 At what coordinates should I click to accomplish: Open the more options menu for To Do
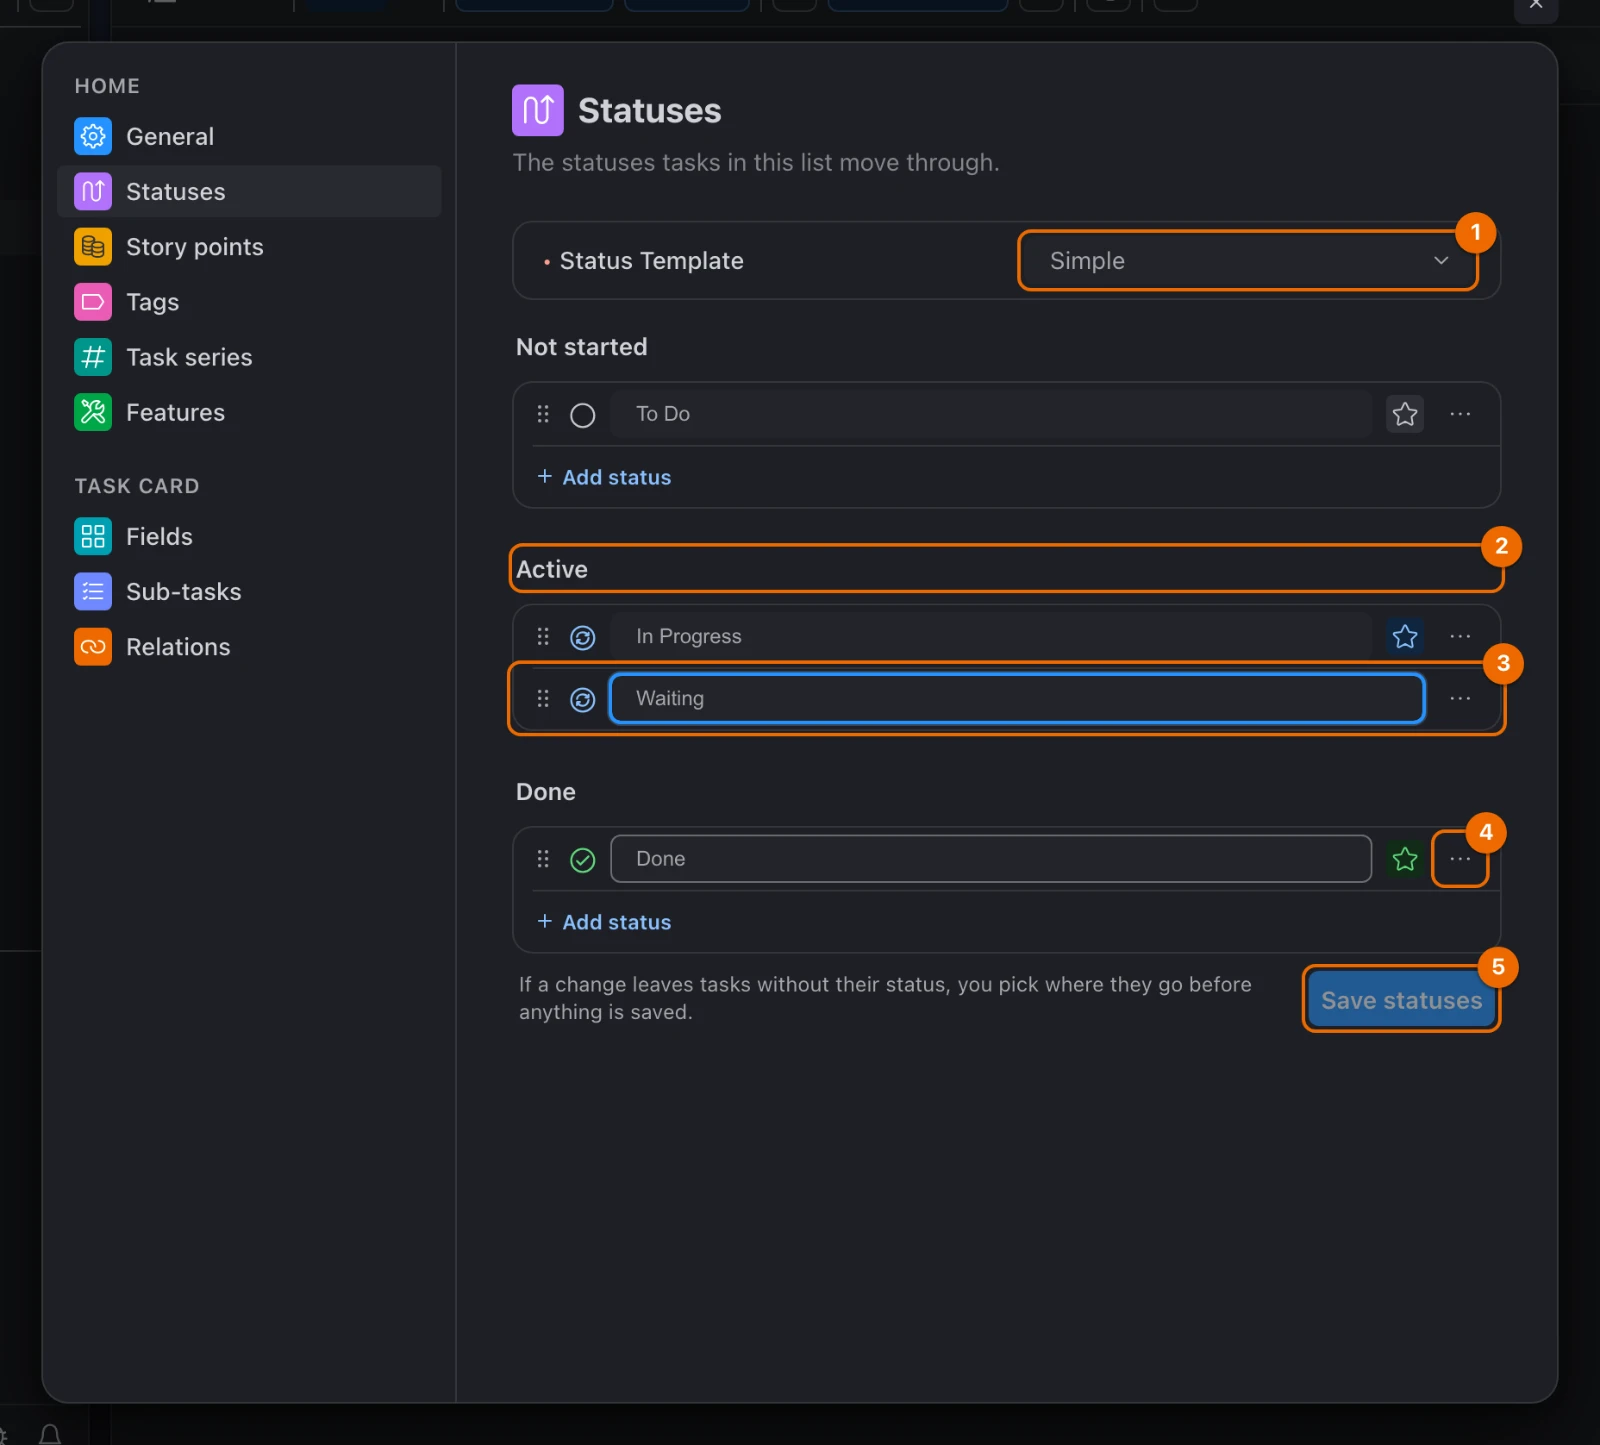click(1460, 414)
